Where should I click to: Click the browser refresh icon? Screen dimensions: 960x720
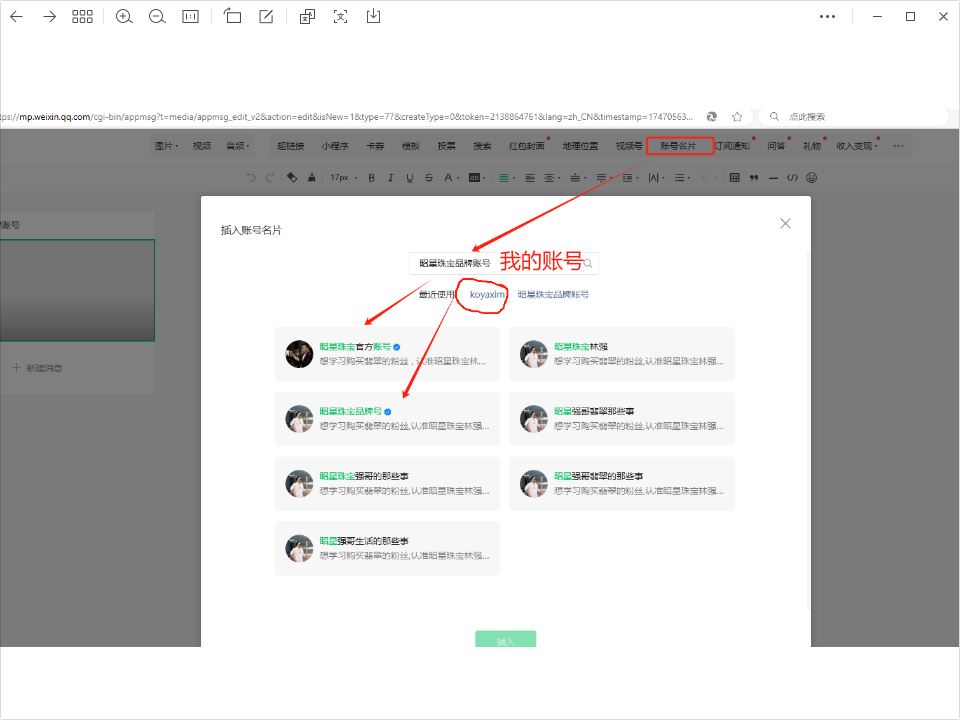(711, 116)
